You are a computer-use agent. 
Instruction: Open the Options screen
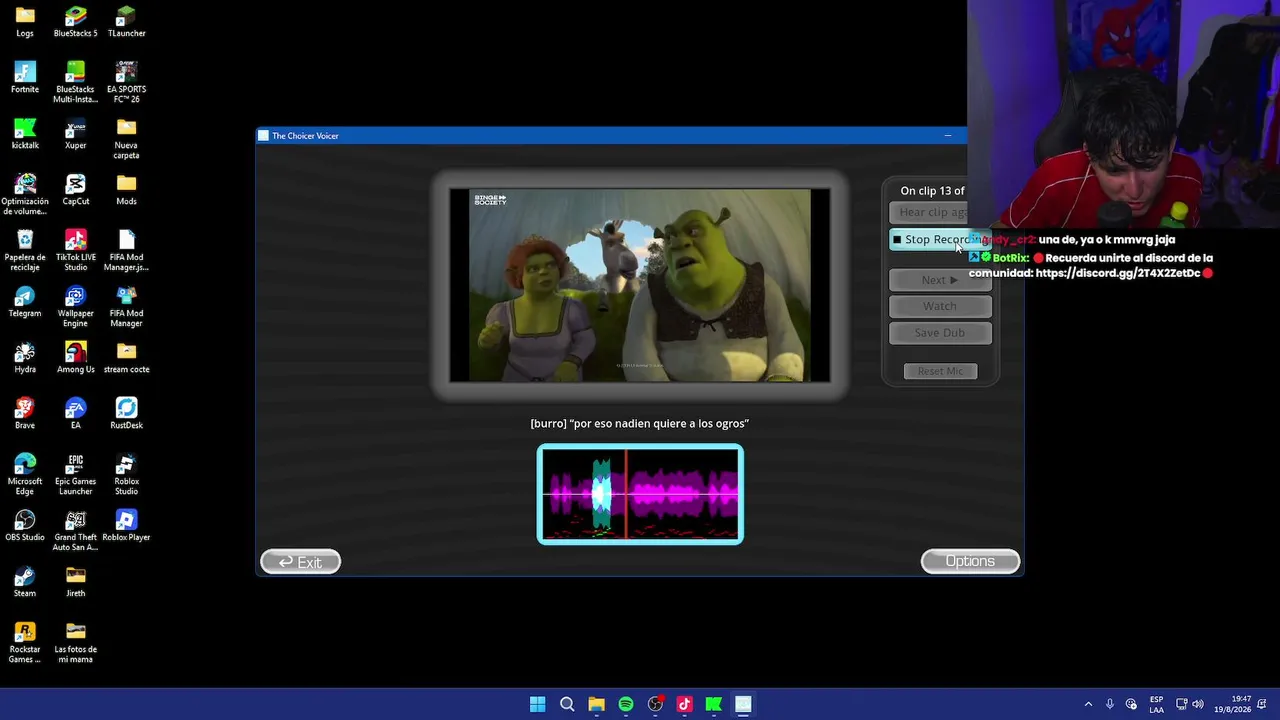click(x=970, y=561)
